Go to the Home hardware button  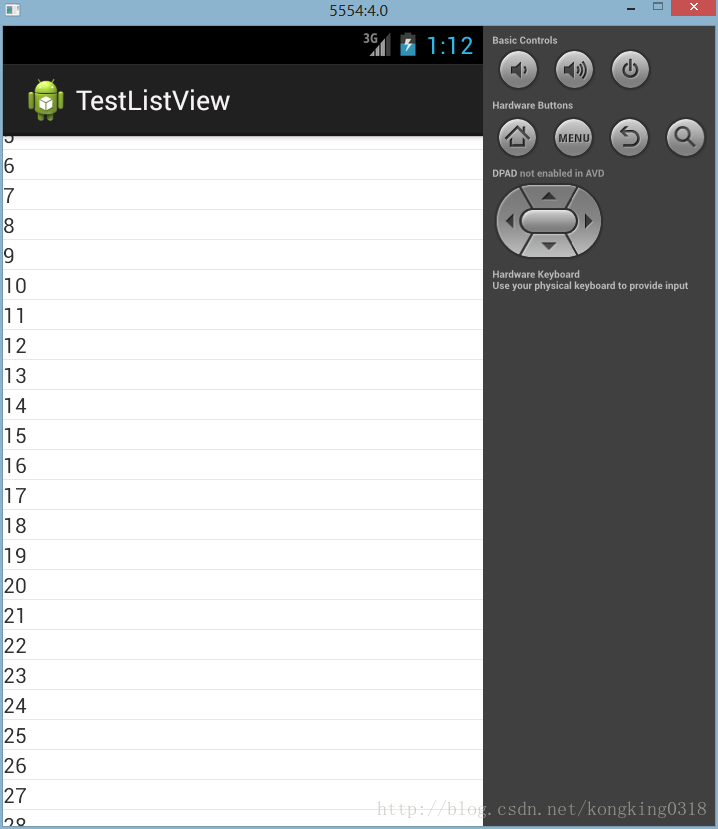point(518,137)
